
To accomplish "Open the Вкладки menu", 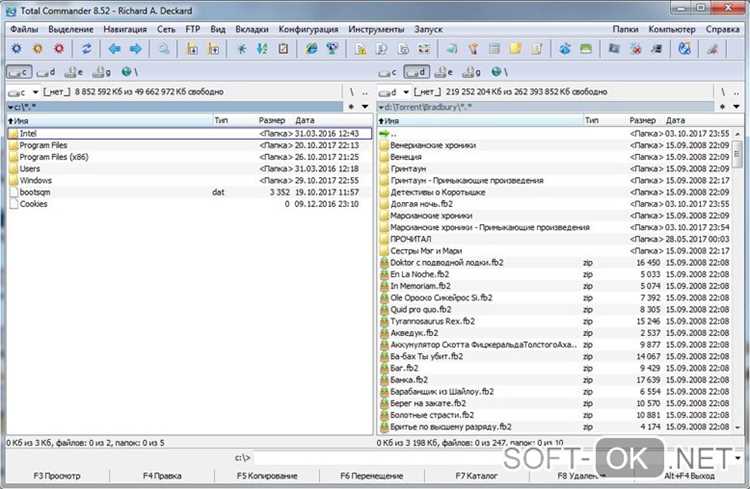I will (252, 29).
